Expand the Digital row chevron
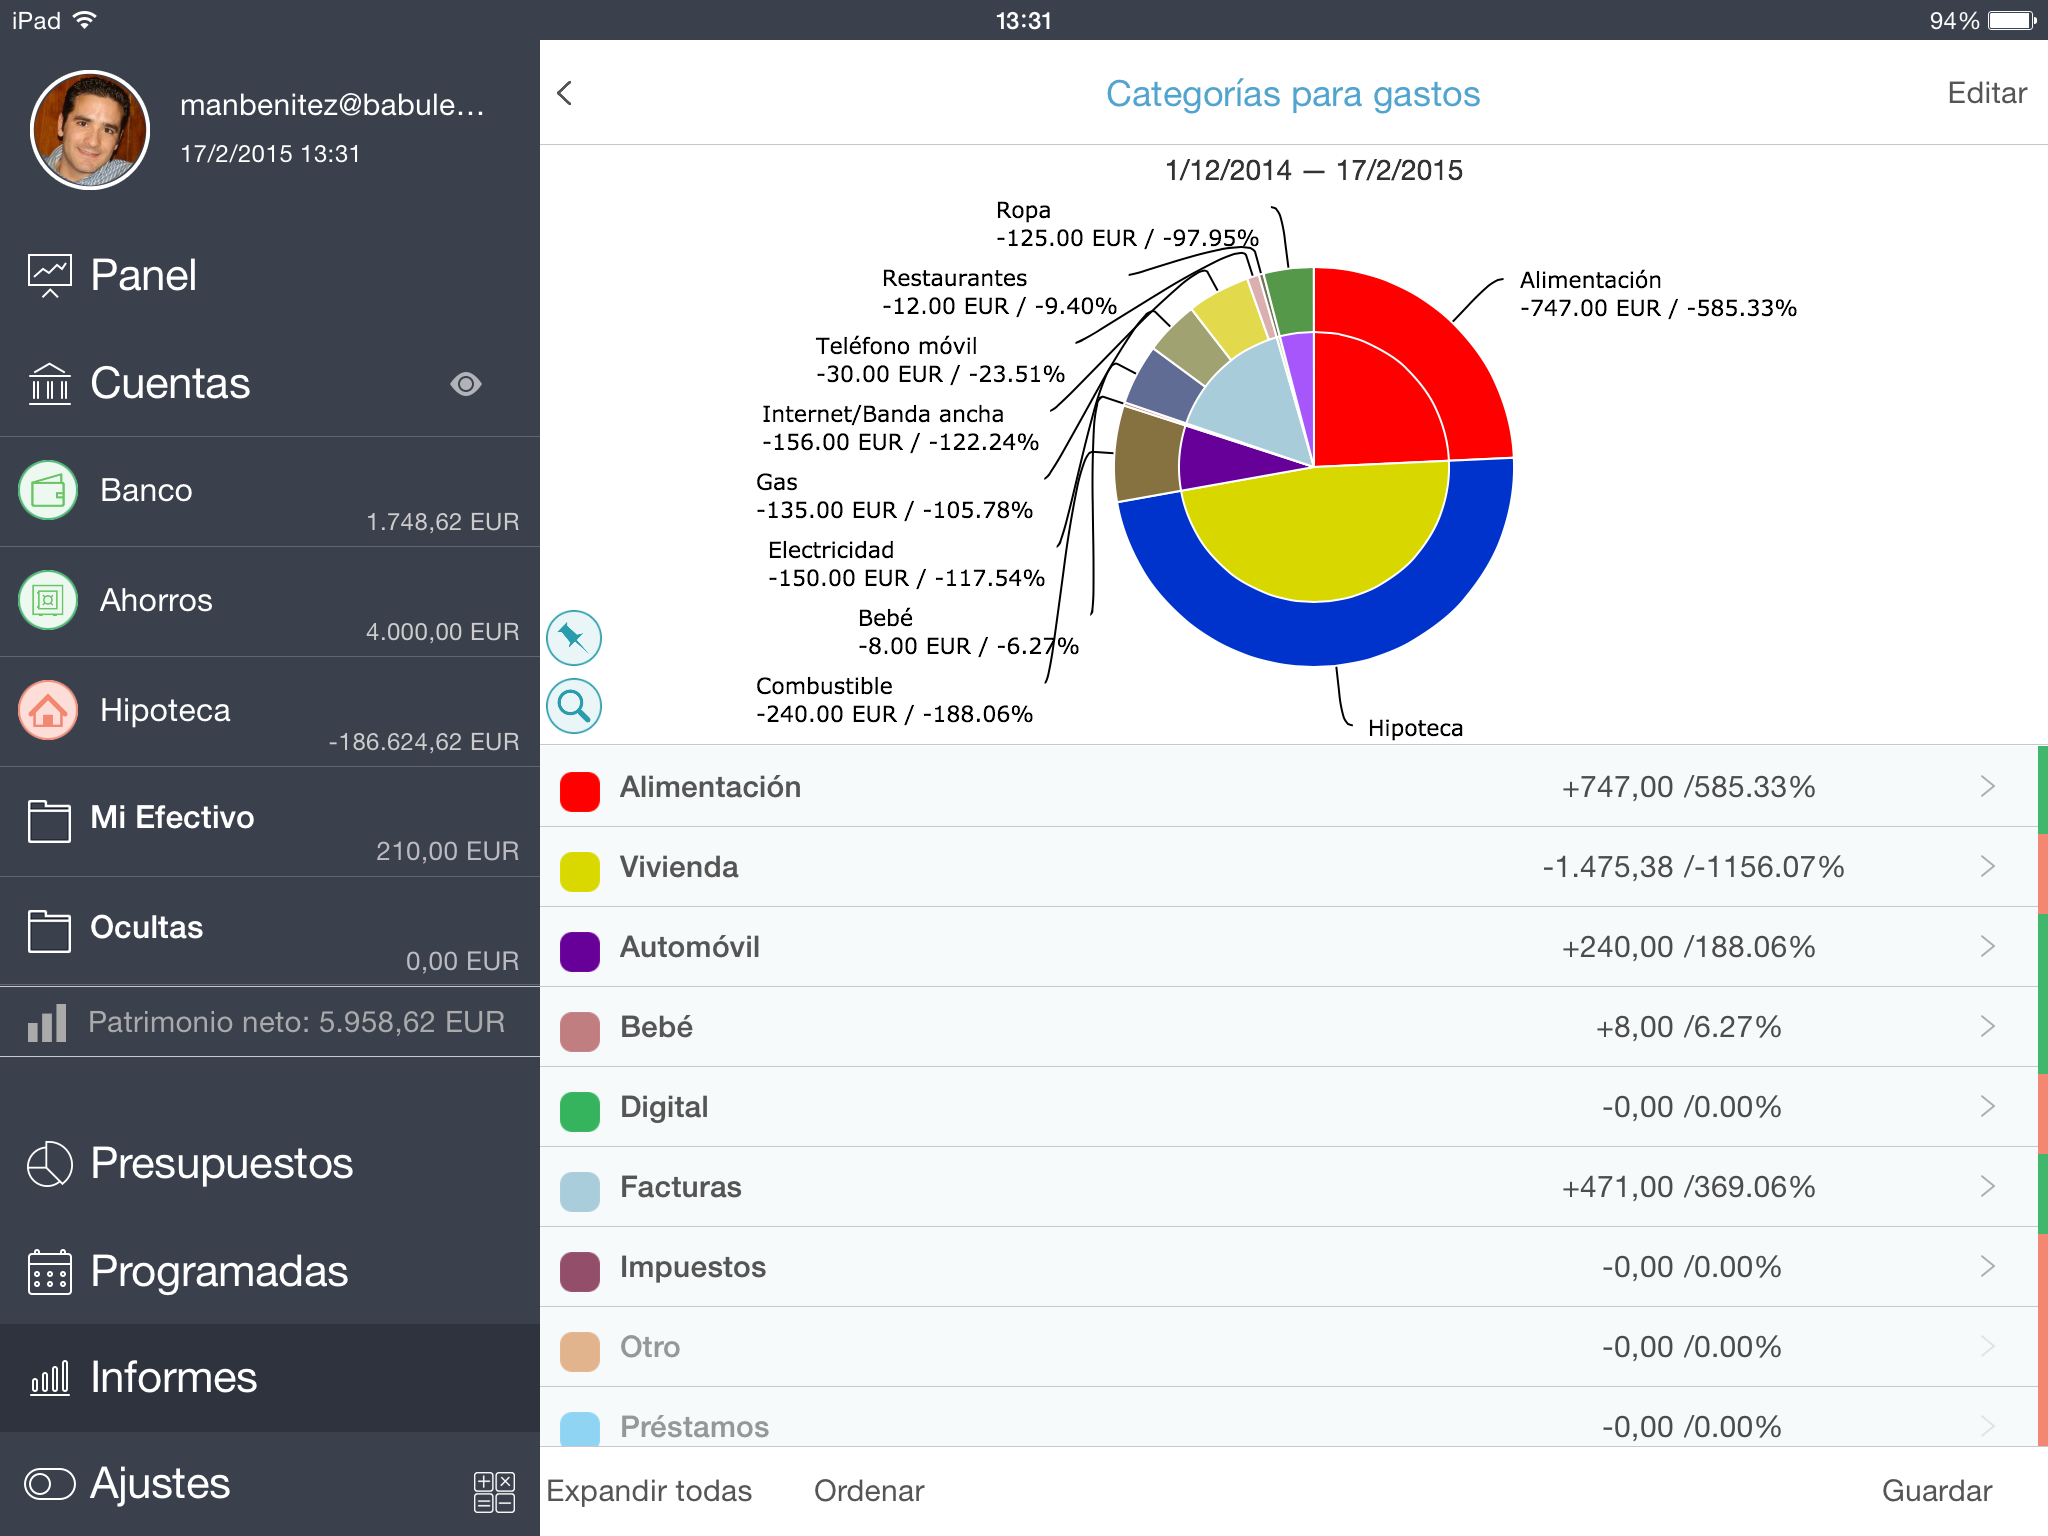The image size is (2048, 1536). (1987, 1107)
